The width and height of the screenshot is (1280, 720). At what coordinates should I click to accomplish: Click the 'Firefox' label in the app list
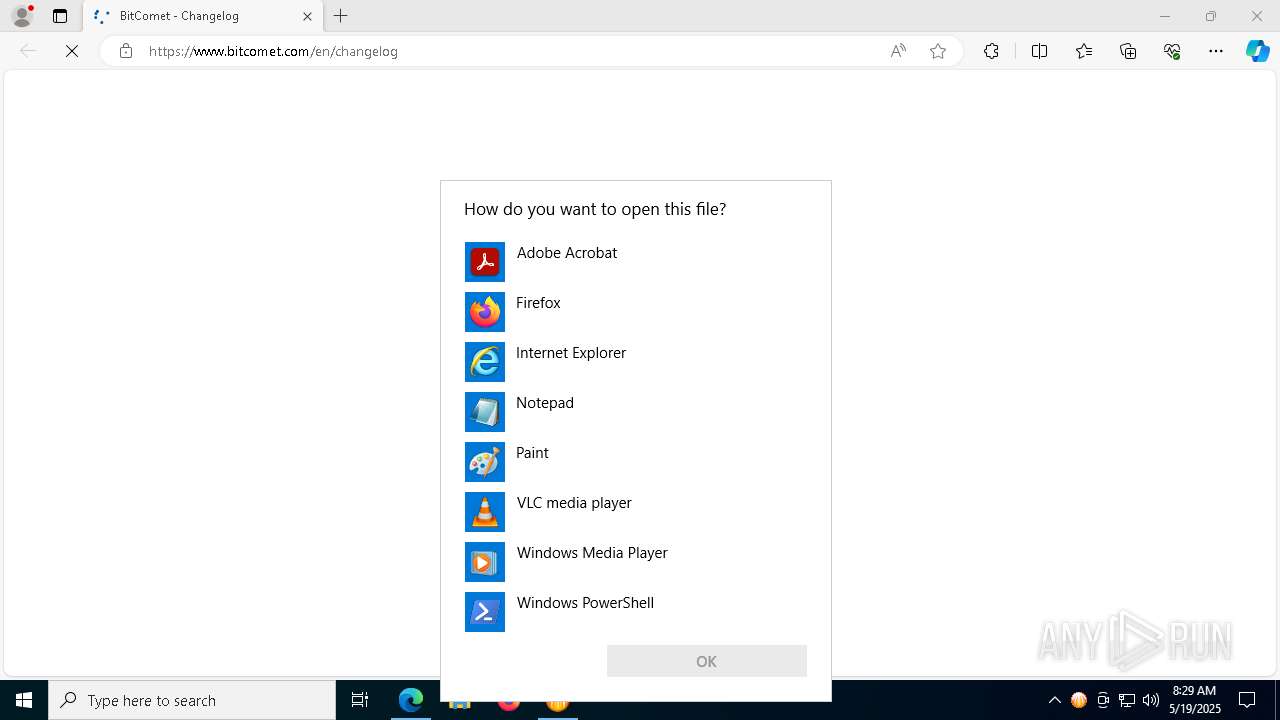538,303
